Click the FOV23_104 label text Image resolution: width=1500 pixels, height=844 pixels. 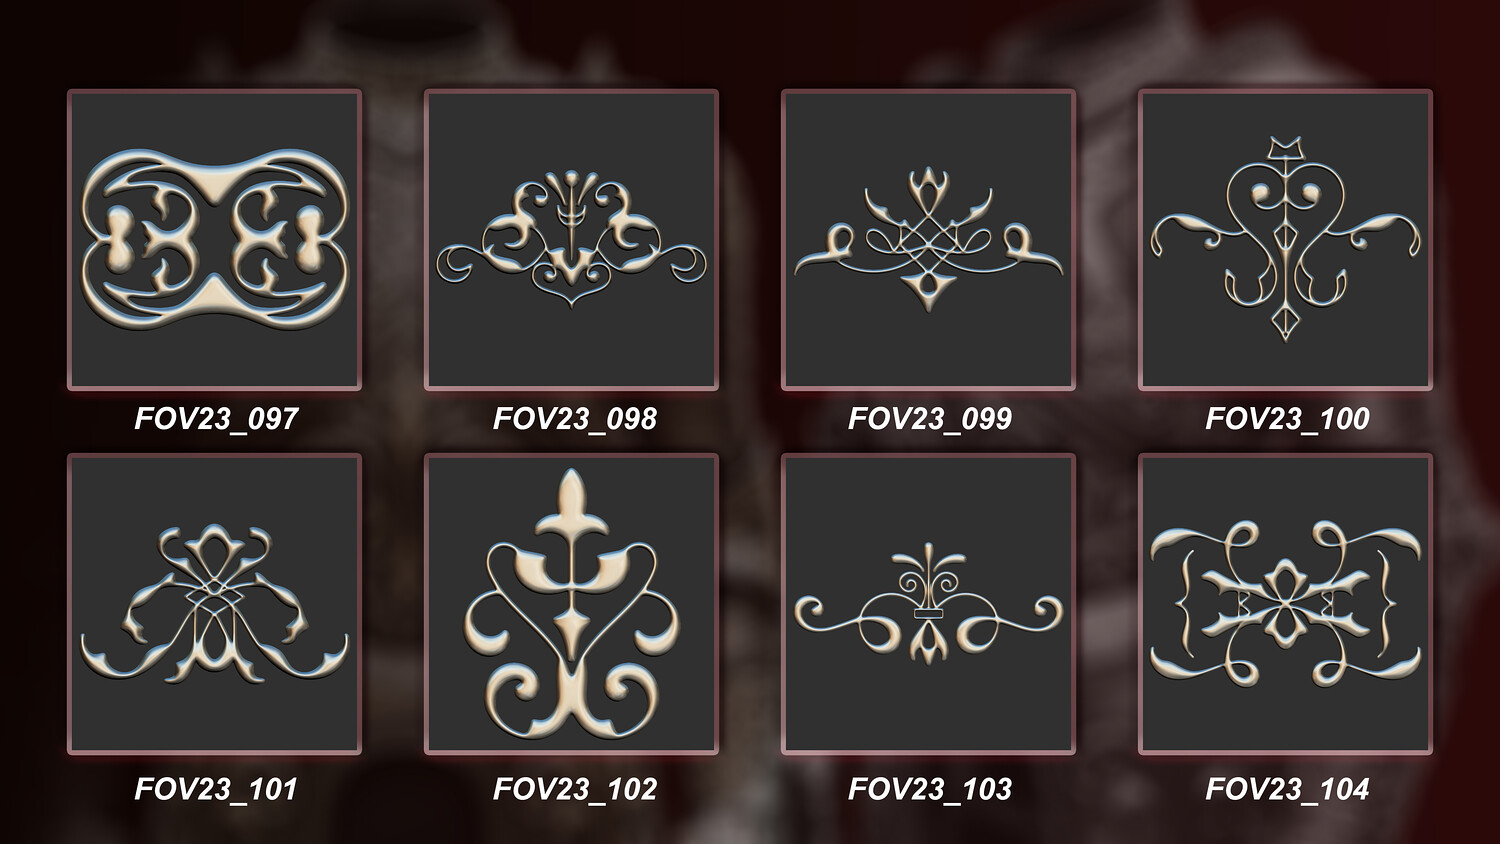click(1287, 789)
